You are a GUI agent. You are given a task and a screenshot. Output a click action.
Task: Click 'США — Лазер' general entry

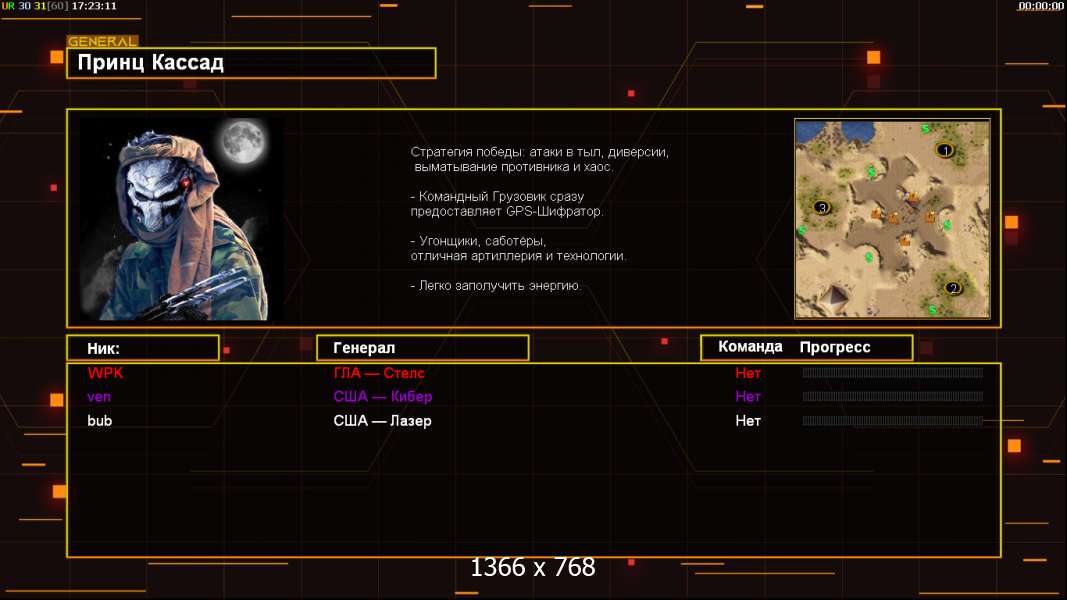tap(382, 420)
